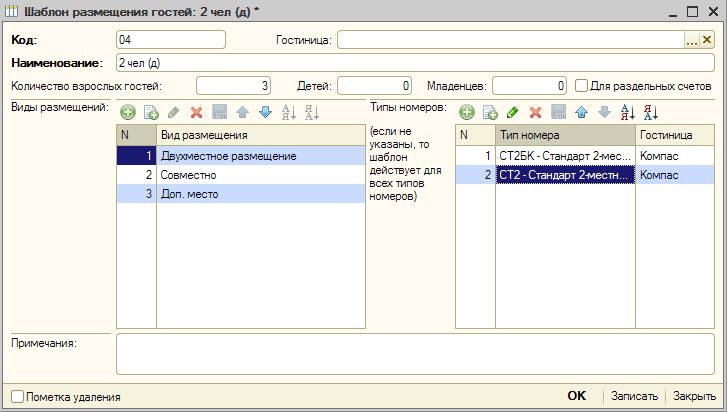Add a row to Виды размещений list
This screenshot has height=412, width=727.
click(x=128, y=112)
